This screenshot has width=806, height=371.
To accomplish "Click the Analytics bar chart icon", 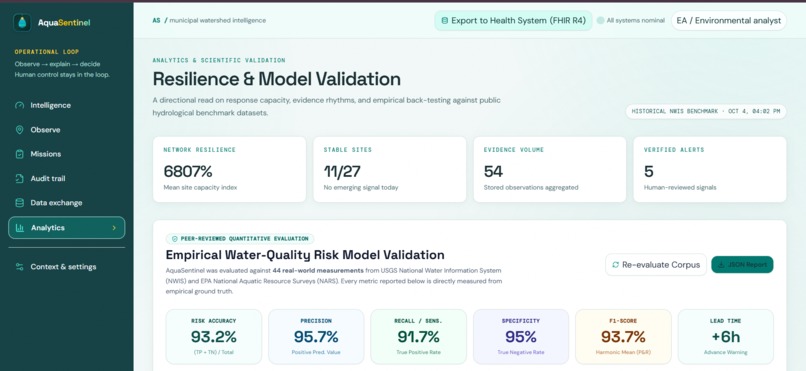I will click(20, 228).
